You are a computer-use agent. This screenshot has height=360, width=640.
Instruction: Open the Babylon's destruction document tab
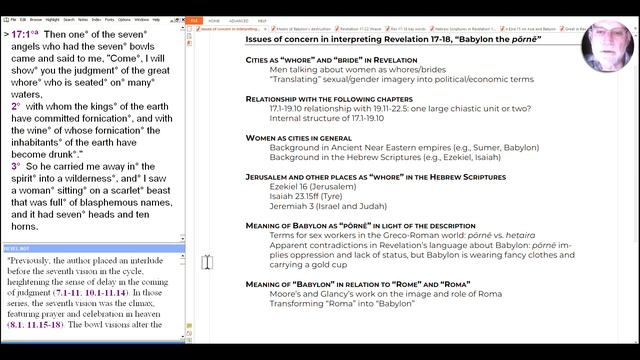301,29
